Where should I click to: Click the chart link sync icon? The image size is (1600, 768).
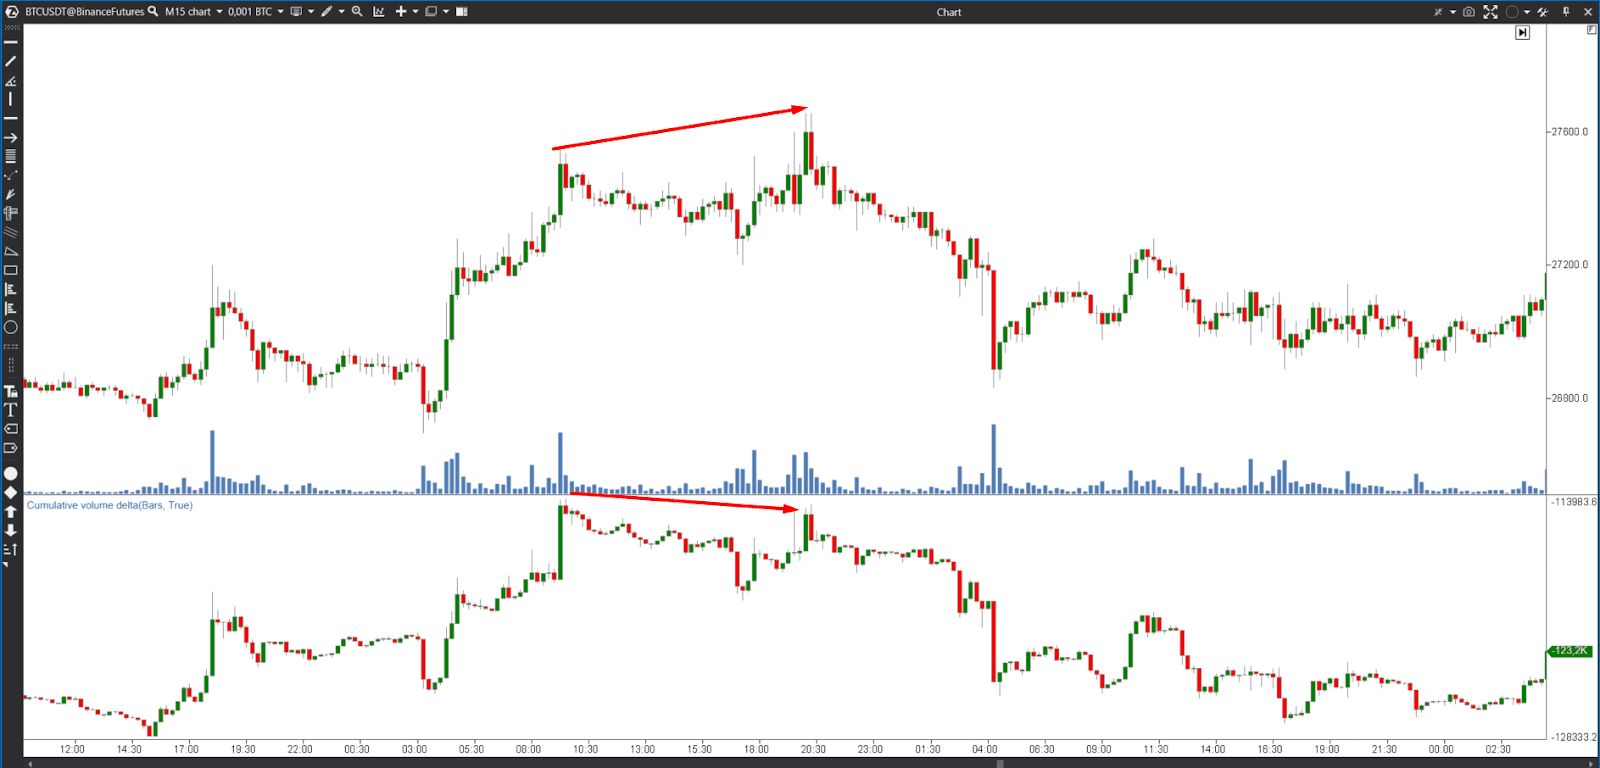(1438, 12)
